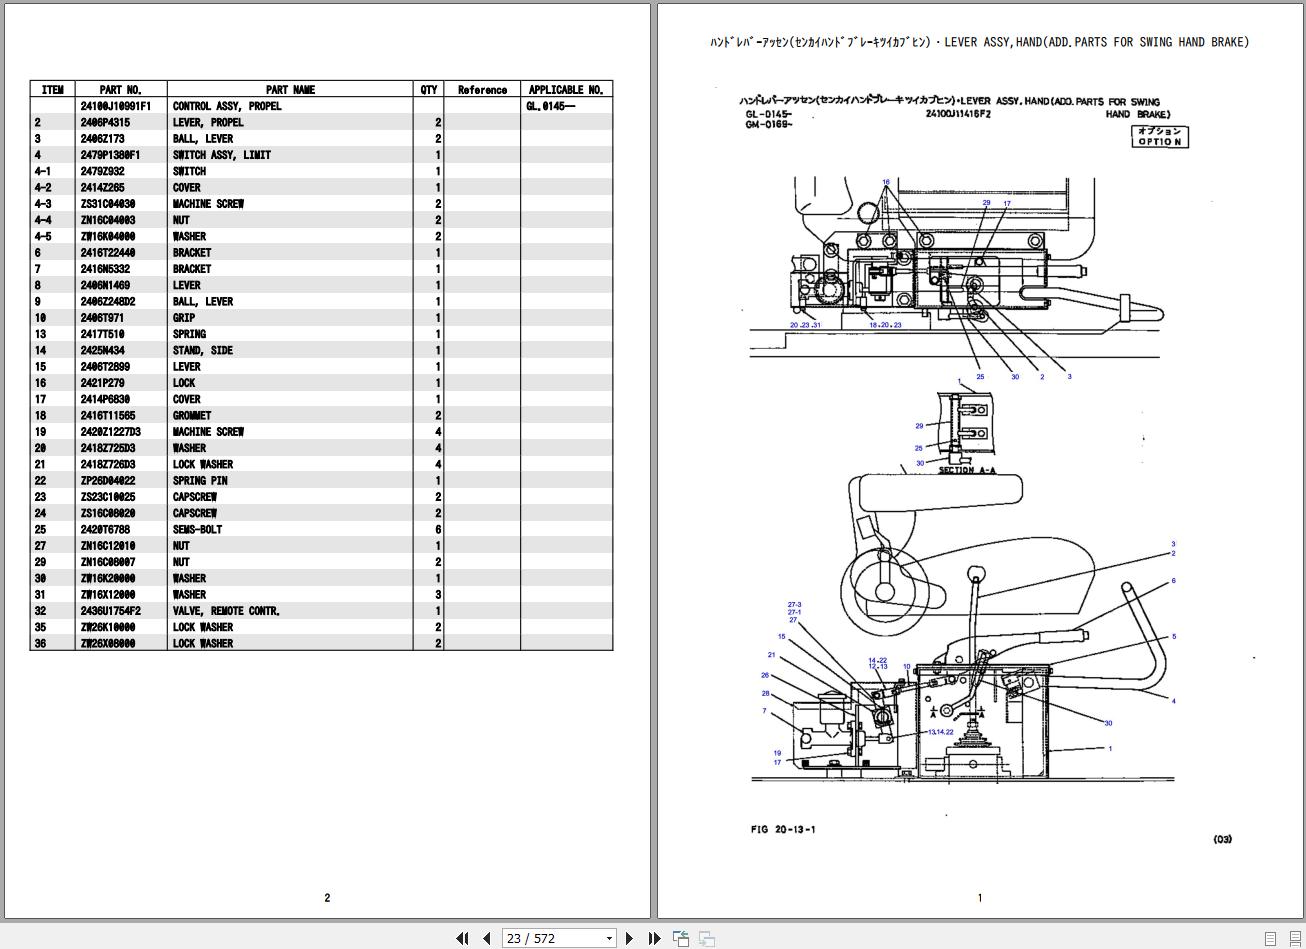Click the go back view icon

pos(681,938)
